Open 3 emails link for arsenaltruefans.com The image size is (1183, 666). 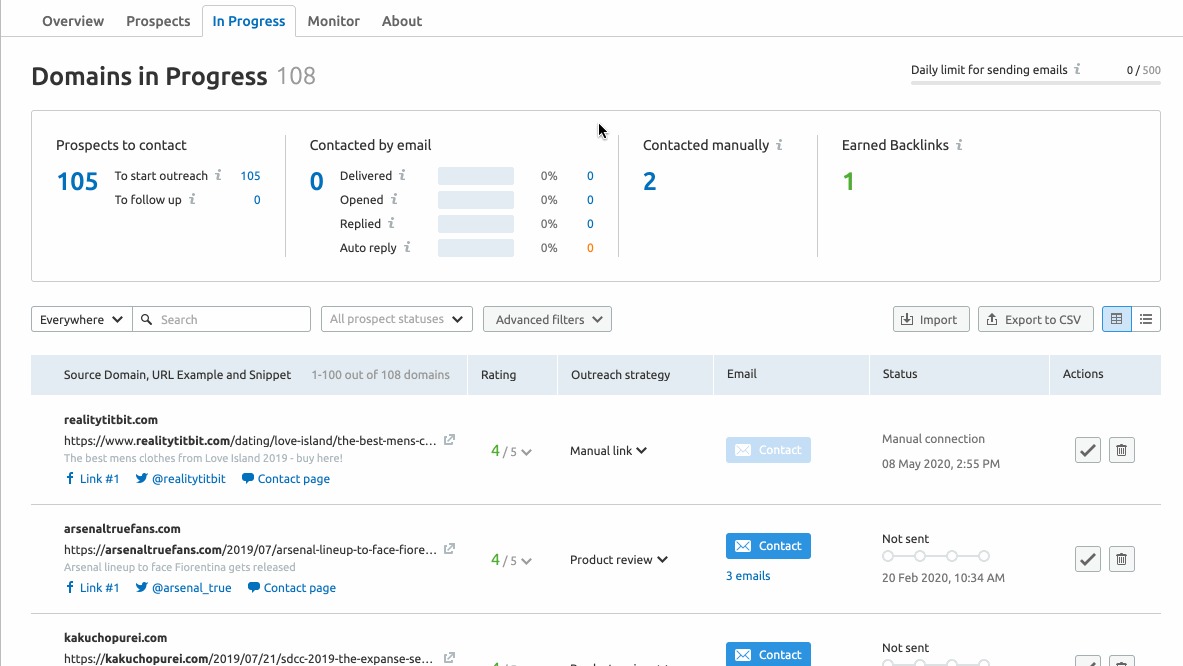[748, 575]
